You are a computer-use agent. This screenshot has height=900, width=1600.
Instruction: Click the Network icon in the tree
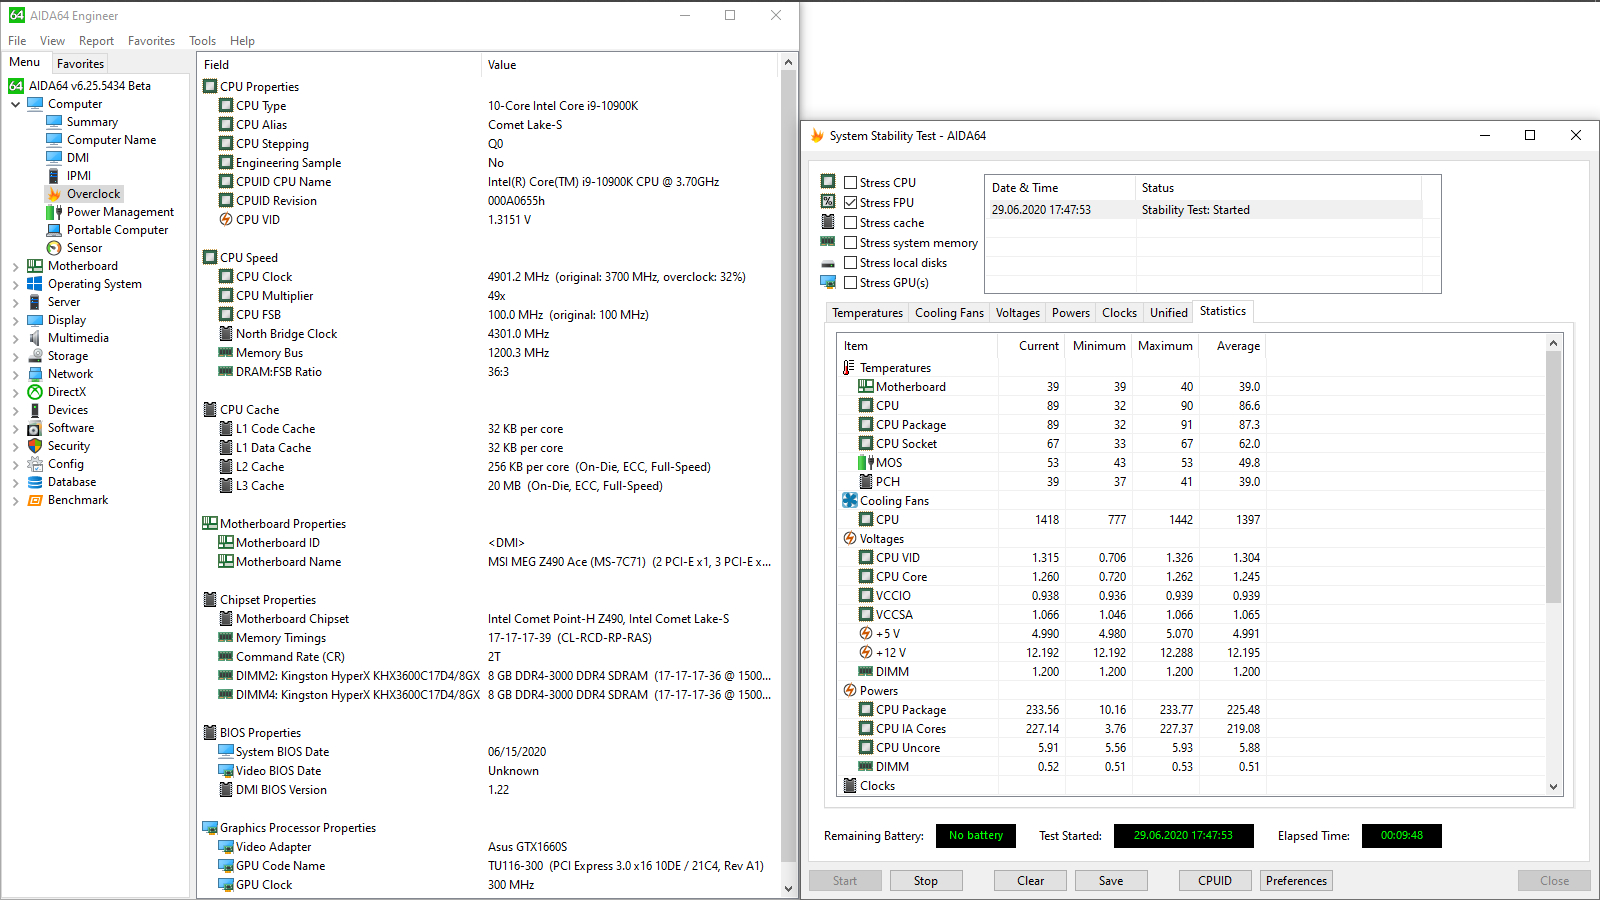coord(35,374)
